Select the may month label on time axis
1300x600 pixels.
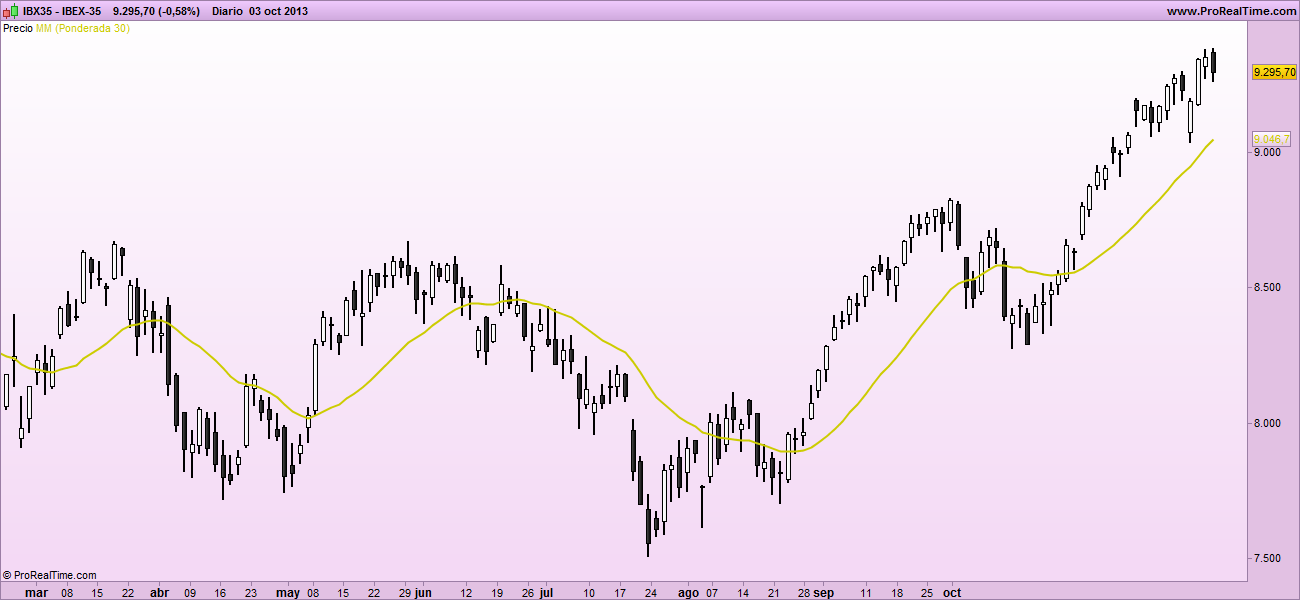pos(288,592)
